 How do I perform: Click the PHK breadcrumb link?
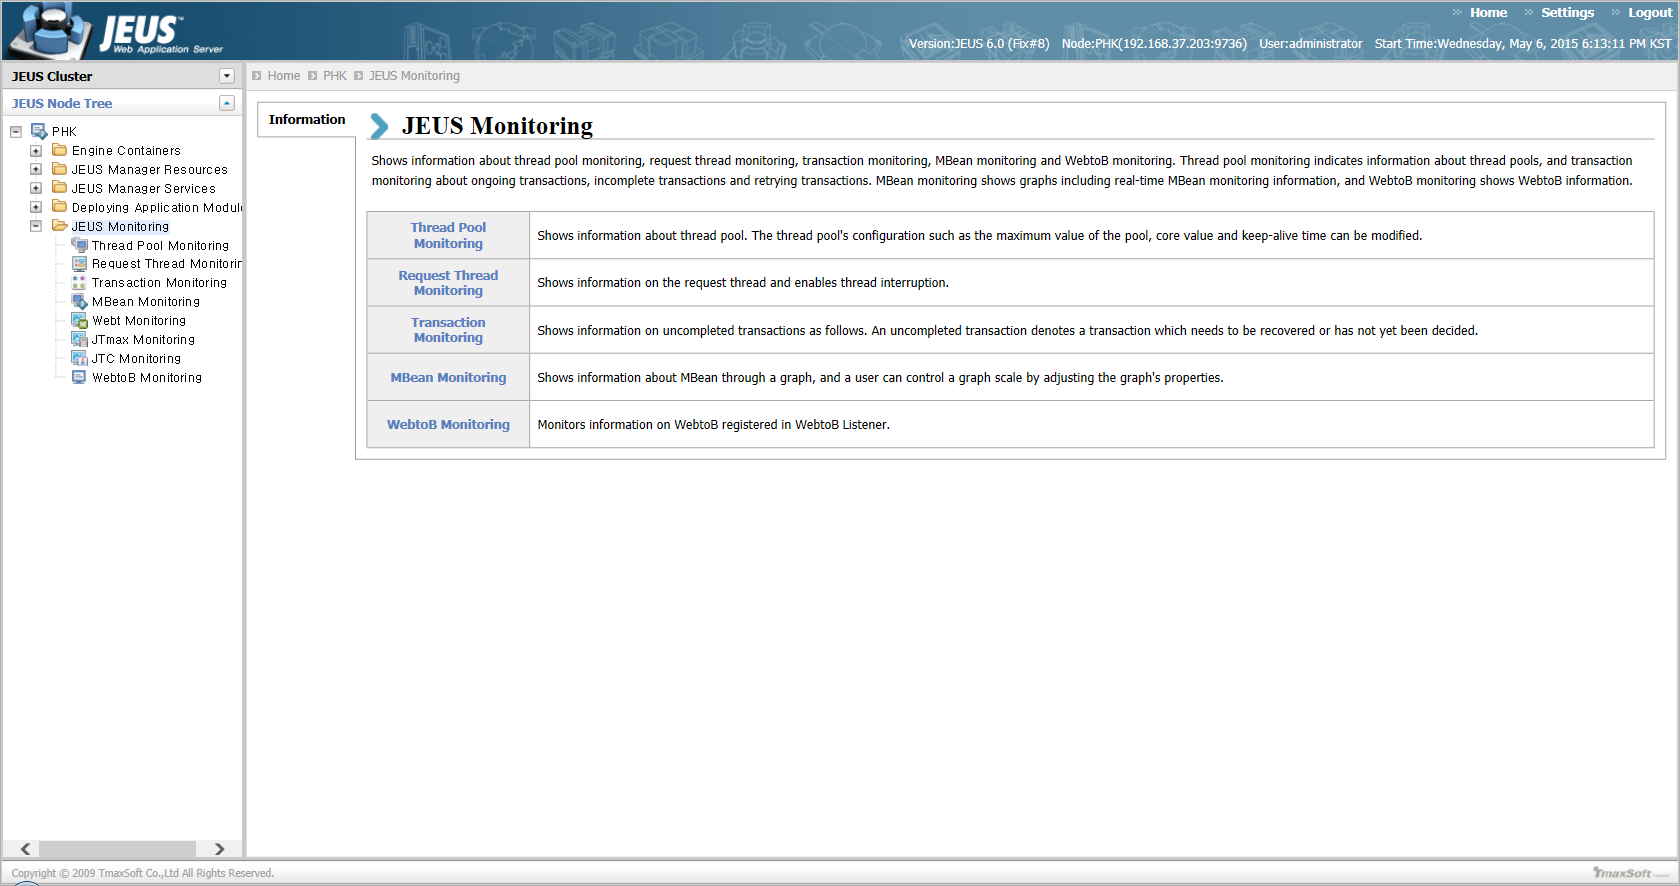coord(334,76)
